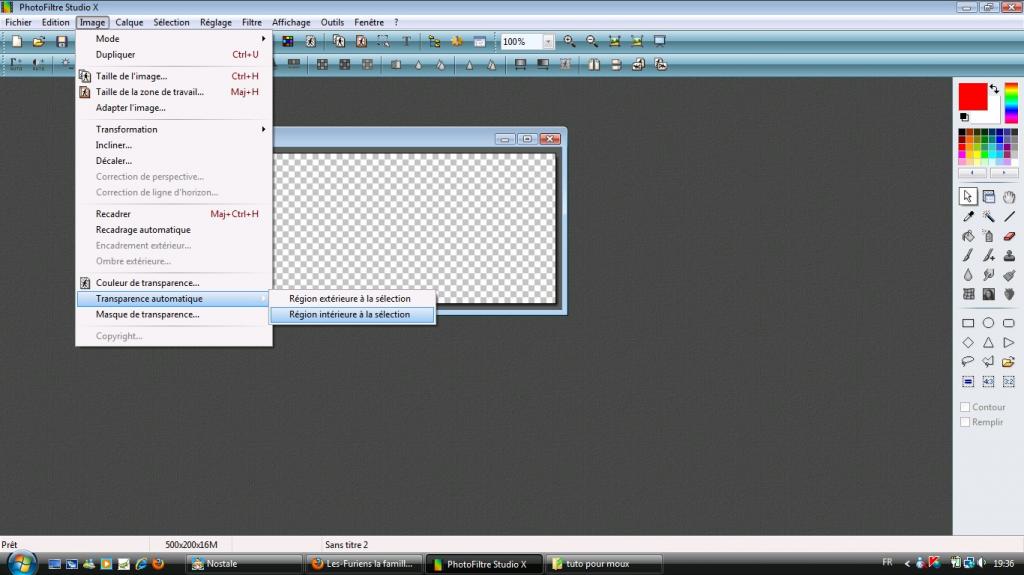
Task: Open the image explorer tree icon
Action: pyautogui.click(x=434, y=41)
